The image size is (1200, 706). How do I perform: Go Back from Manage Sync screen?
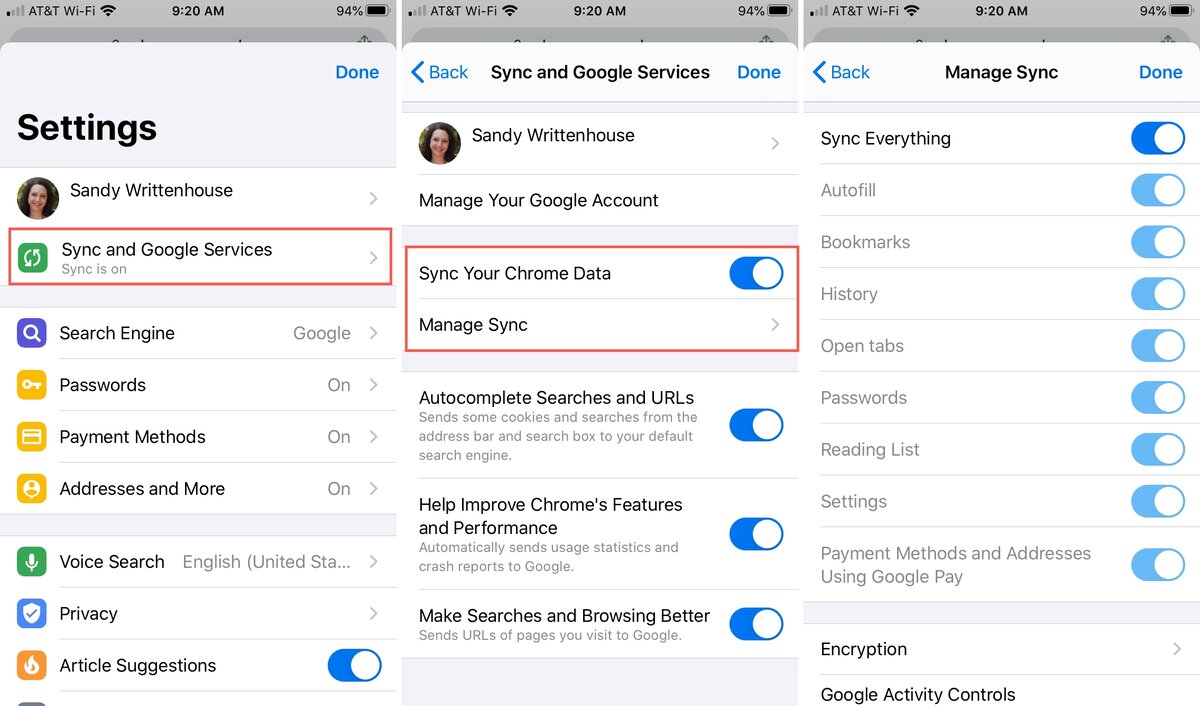coord(841,72)
